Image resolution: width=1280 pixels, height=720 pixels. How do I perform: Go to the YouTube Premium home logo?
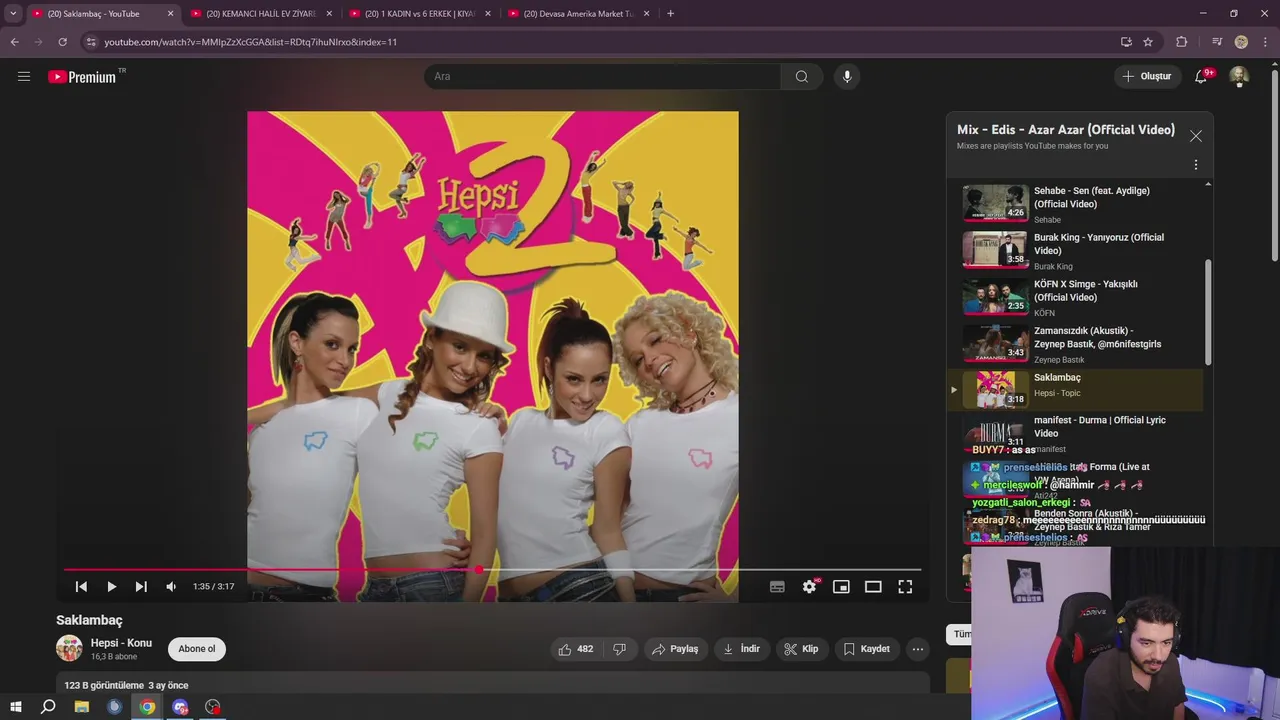click(82, 77)
